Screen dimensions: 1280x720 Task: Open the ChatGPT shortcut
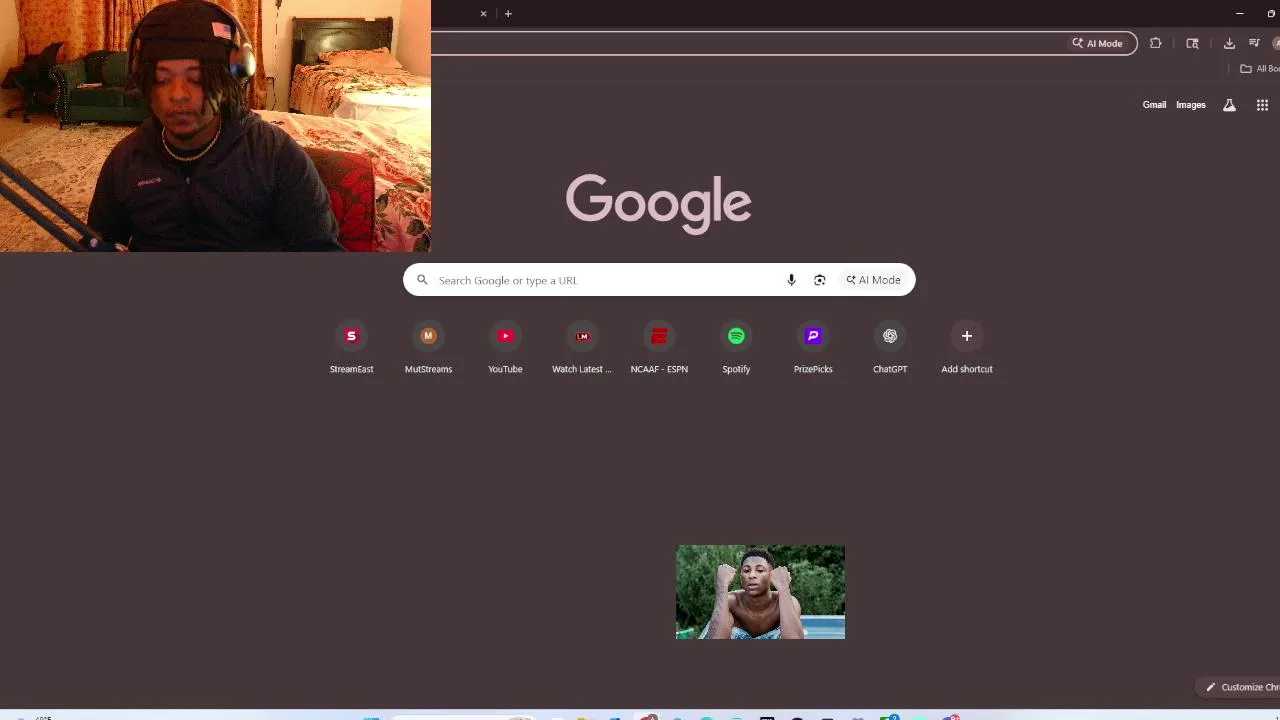coord(890,348)
